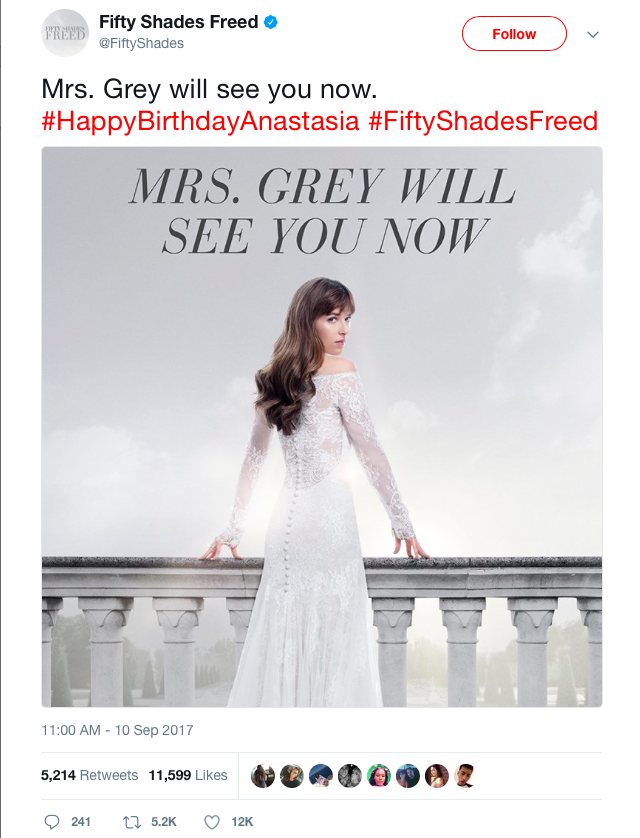Follow the Fifty Shades Freed account
Screen dimensions: 640x838
coord(514,34)
